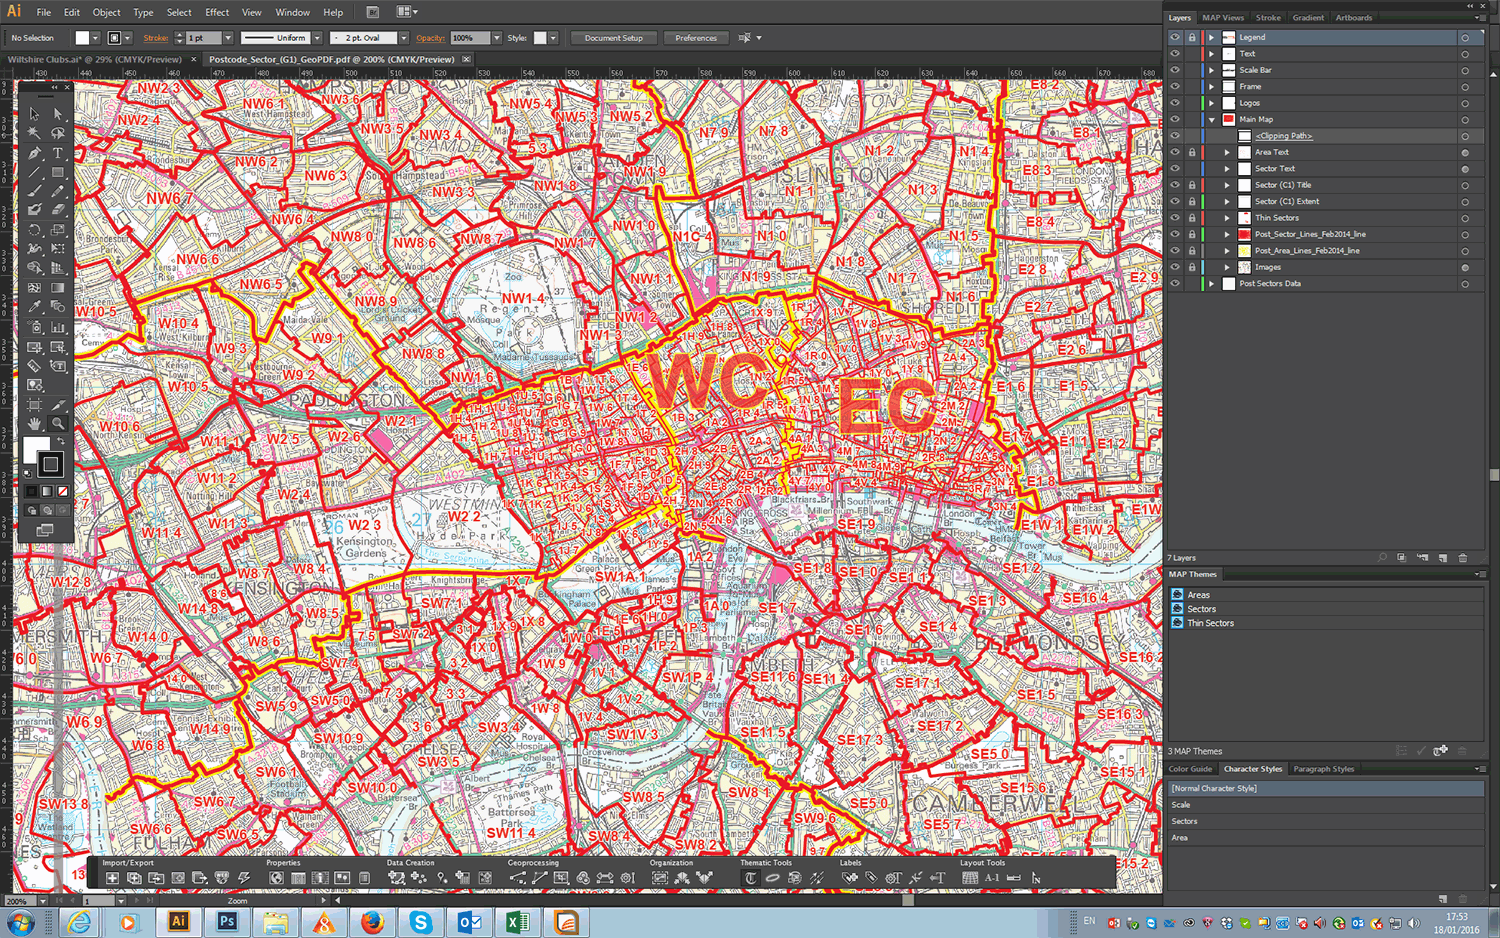Expand the Legend layer
This screenshot has width=1500, height=938.
point(1211,37)
